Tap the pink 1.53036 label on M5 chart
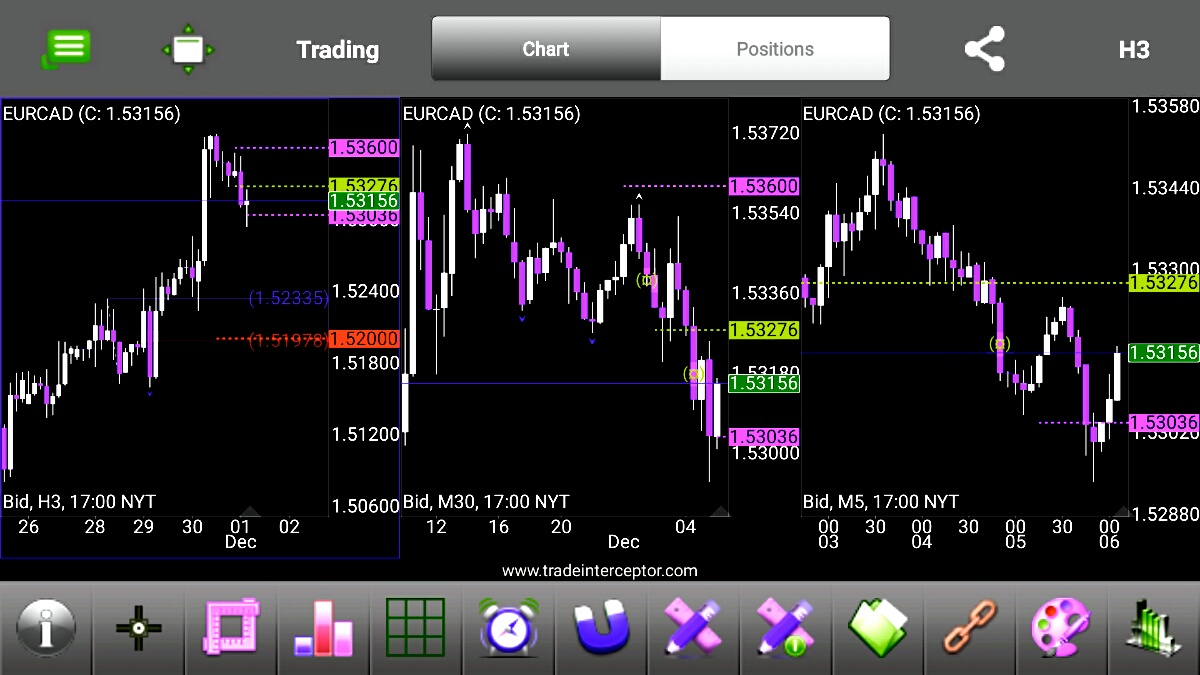Viewport: 1200px width, 675px height. pyautogui.click(x=1163, y=423)
